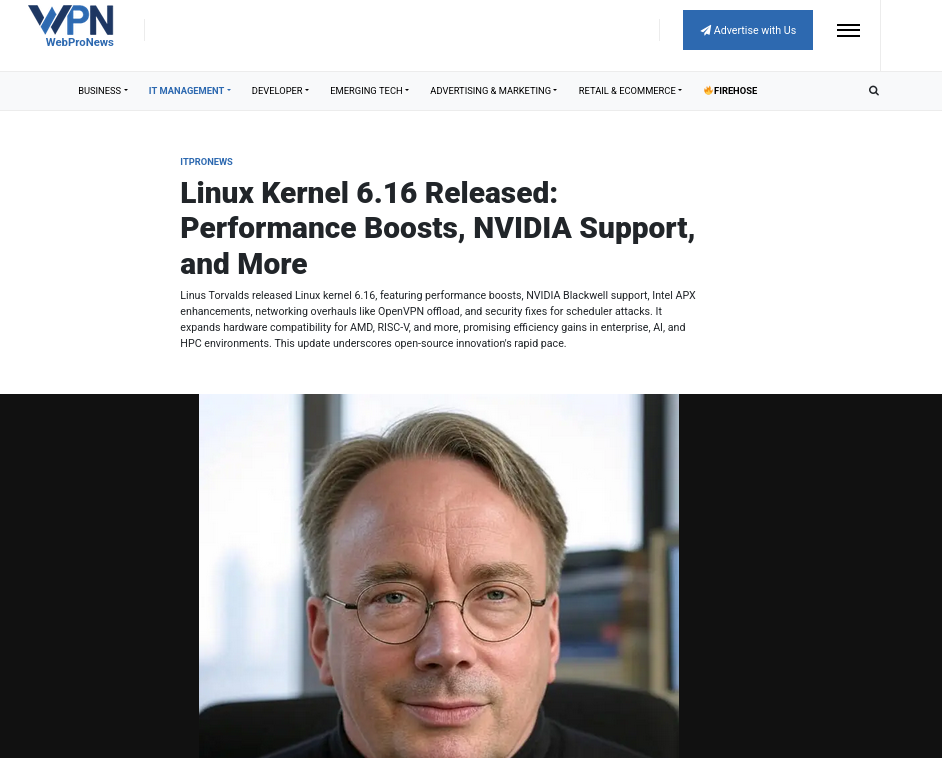Click the Firehose navigation link
The width and height of the screenshot is (942, 758).
pyautogui.click(x=731, y=91)
